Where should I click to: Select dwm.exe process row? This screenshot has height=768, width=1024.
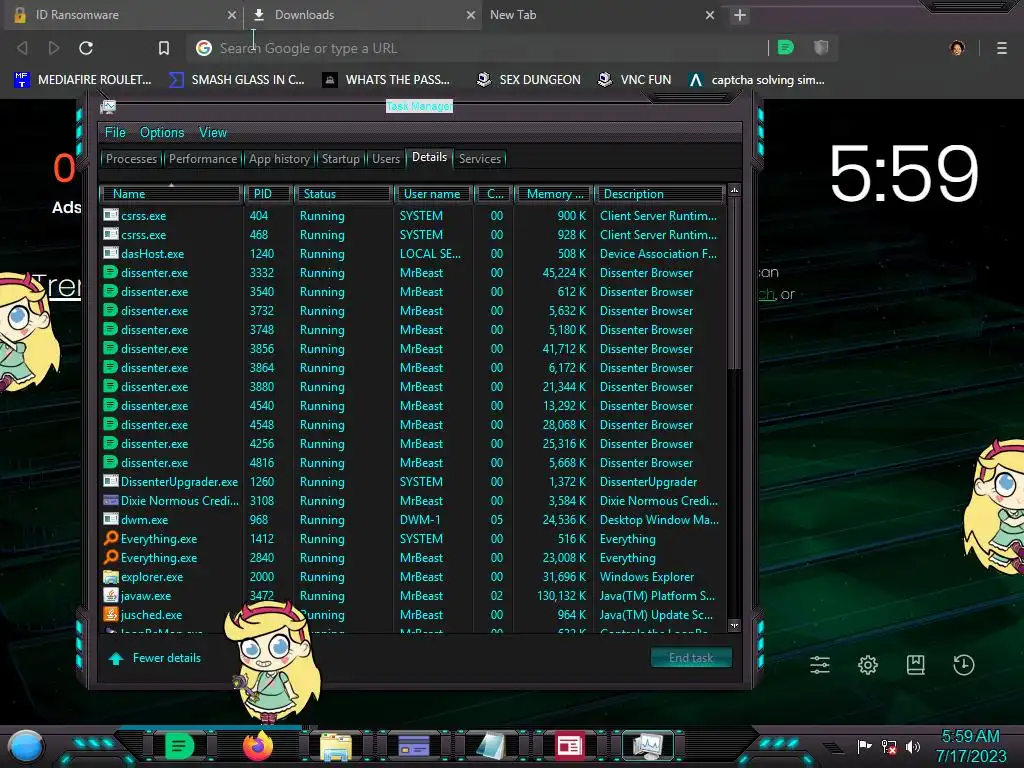point(413,519)
